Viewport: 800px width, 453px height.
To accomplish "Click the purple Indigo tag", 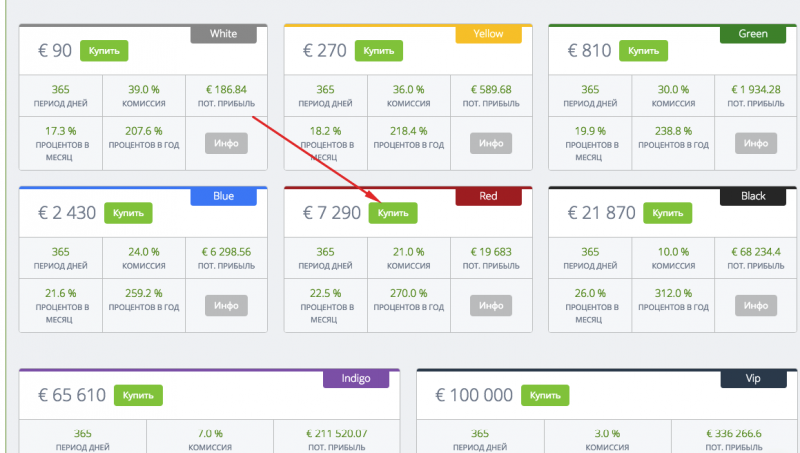I will [355, 379].
